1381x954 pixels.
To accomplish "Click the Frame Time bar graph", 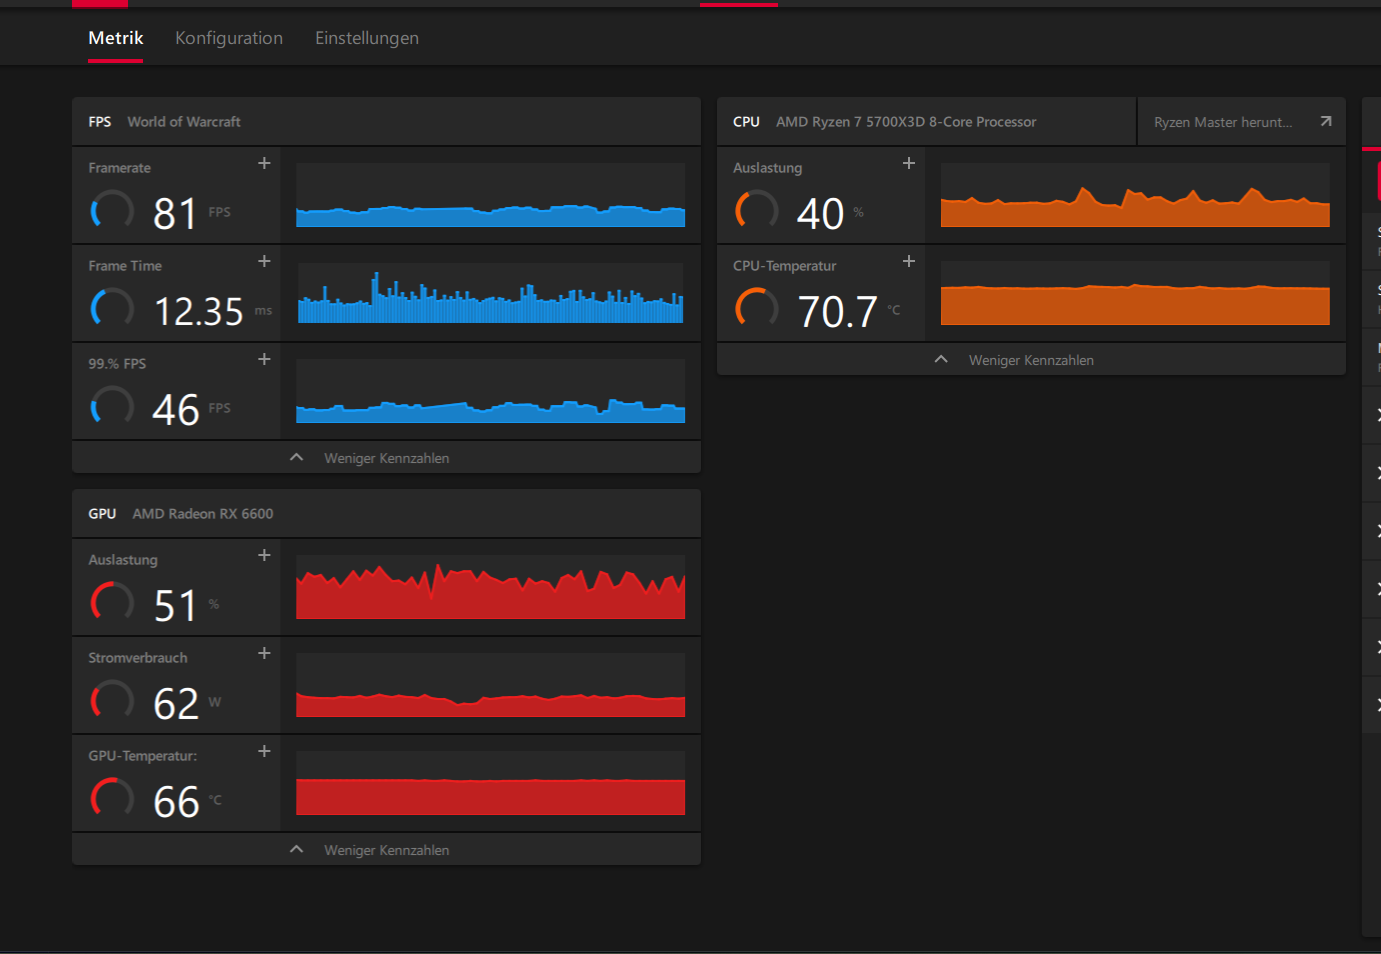I will click(x=490, y=293).
